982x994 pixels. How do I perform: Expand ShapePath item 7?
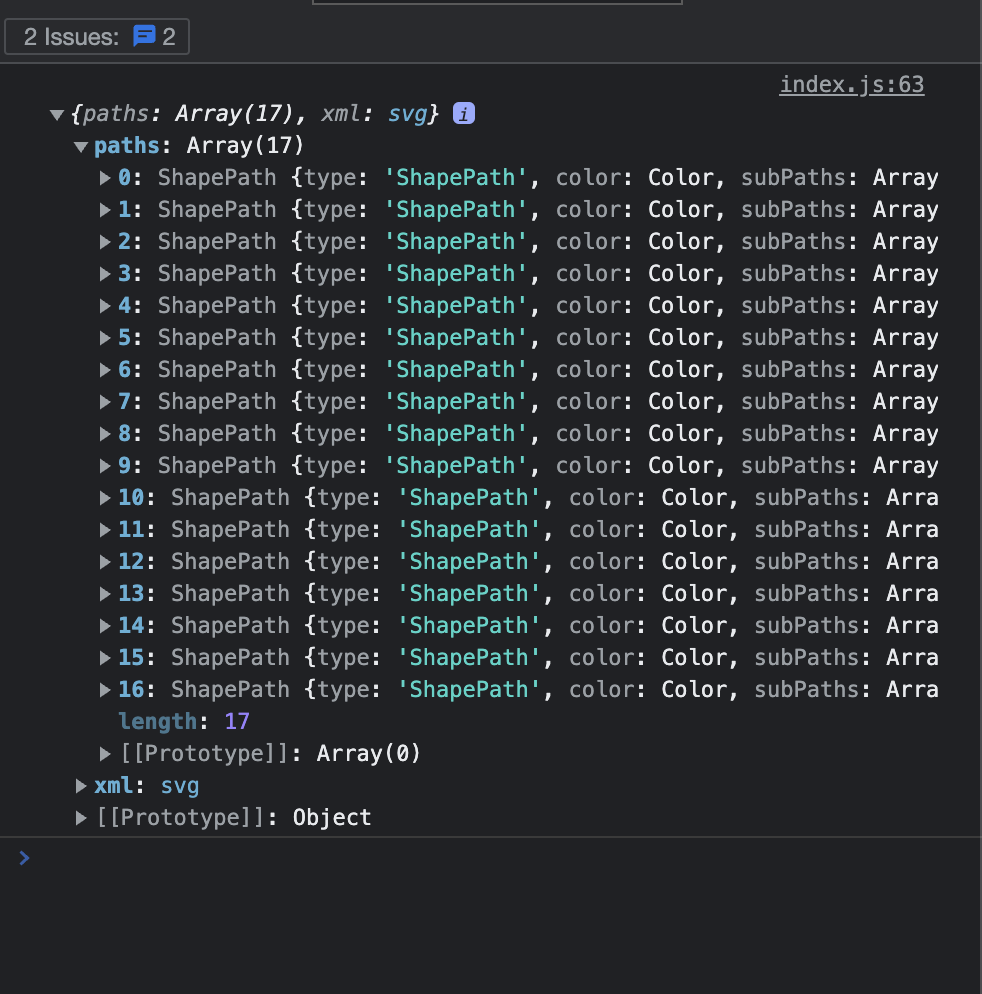[105, 402]
